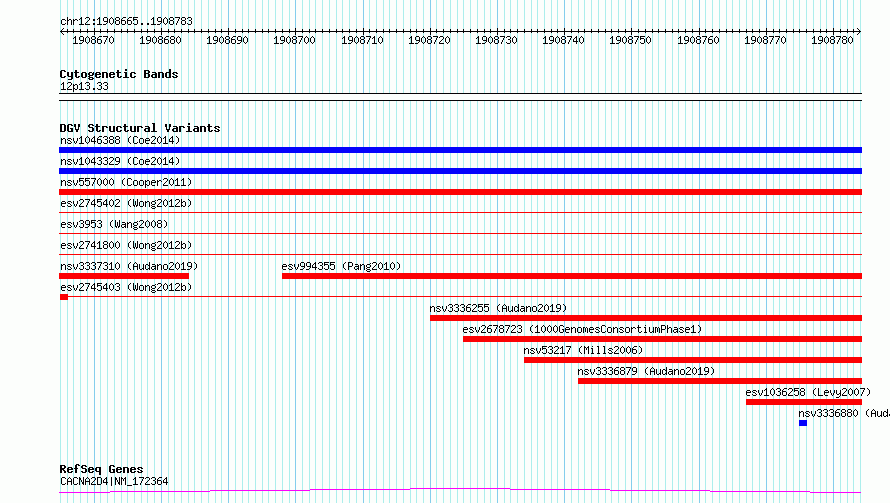
Task: Open the esv2741800 (Wong2012b) label
Action: (126, 245)
